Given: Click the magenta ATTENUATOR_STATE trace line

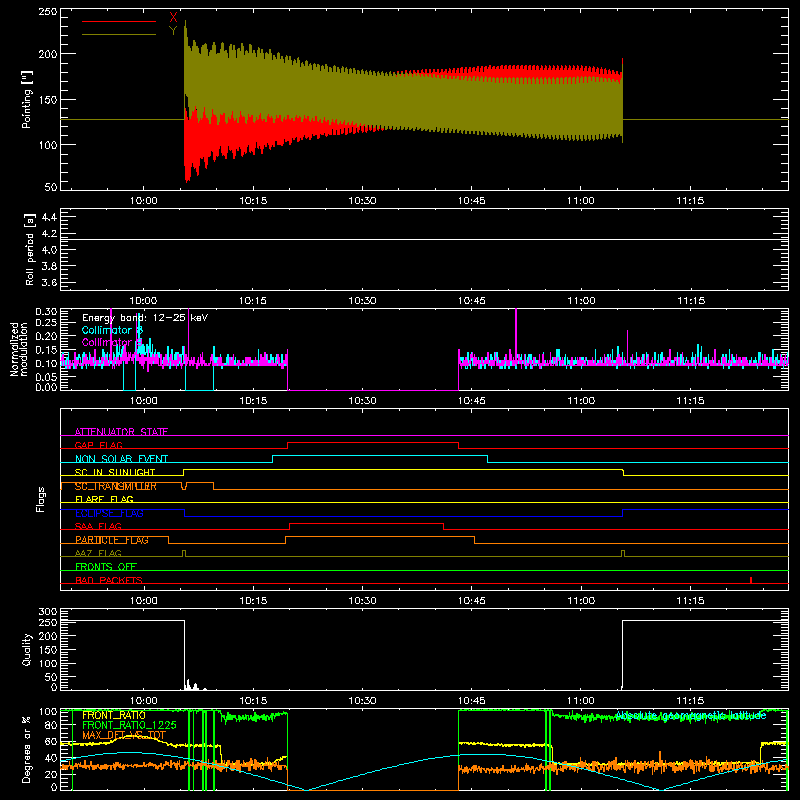Looking at the screenshot, I should (424, 436).
